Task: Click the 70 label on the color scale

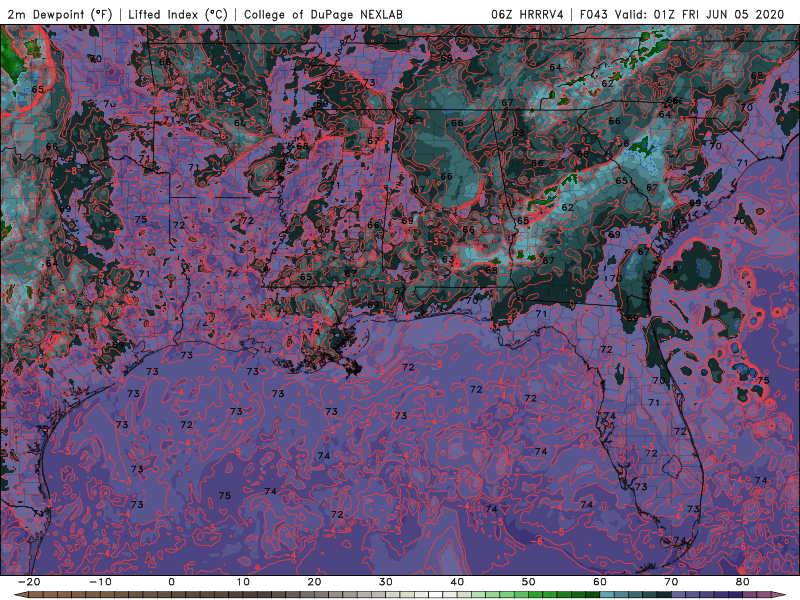Action: [671, 582]
